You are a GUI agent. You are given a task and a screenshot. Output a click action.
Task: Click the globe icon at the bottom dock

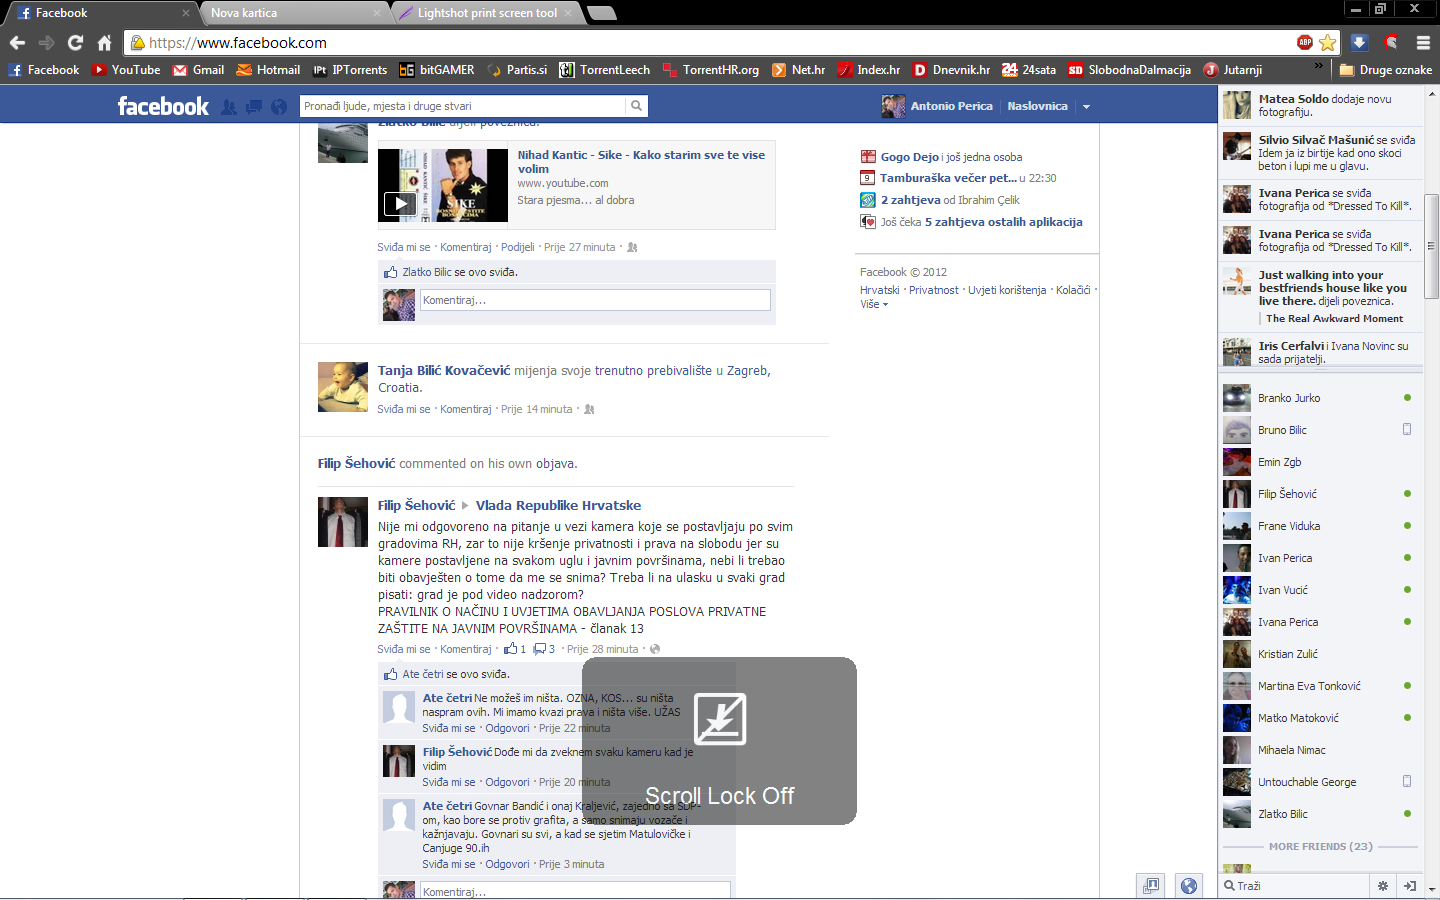coord(1188,885)
